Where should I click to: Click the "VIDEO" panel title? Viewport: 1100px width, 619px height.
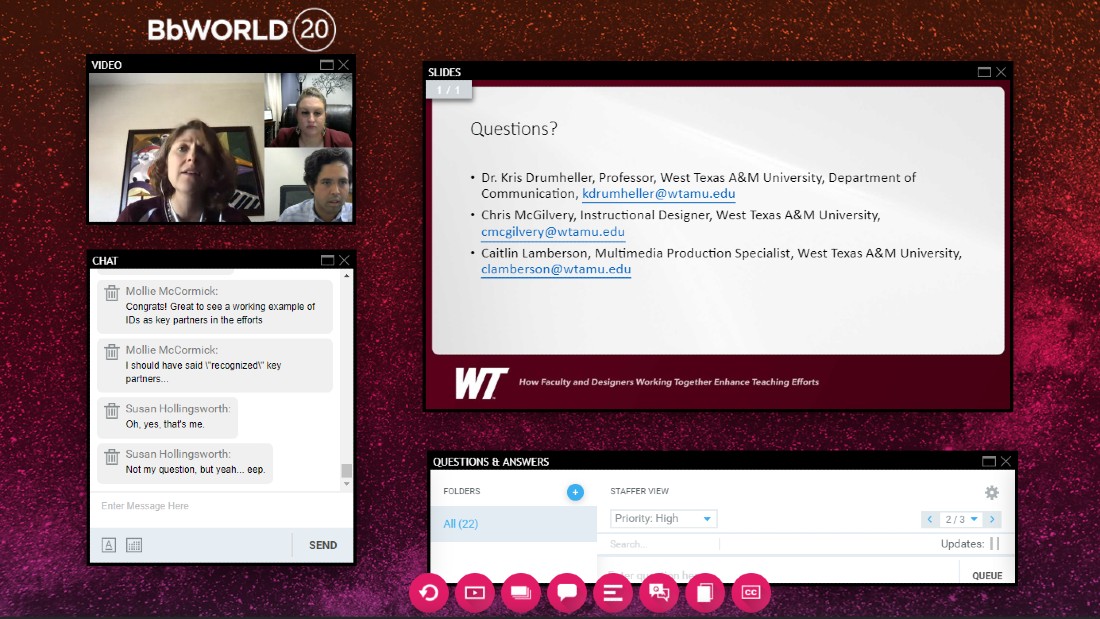tap(107, 65)
